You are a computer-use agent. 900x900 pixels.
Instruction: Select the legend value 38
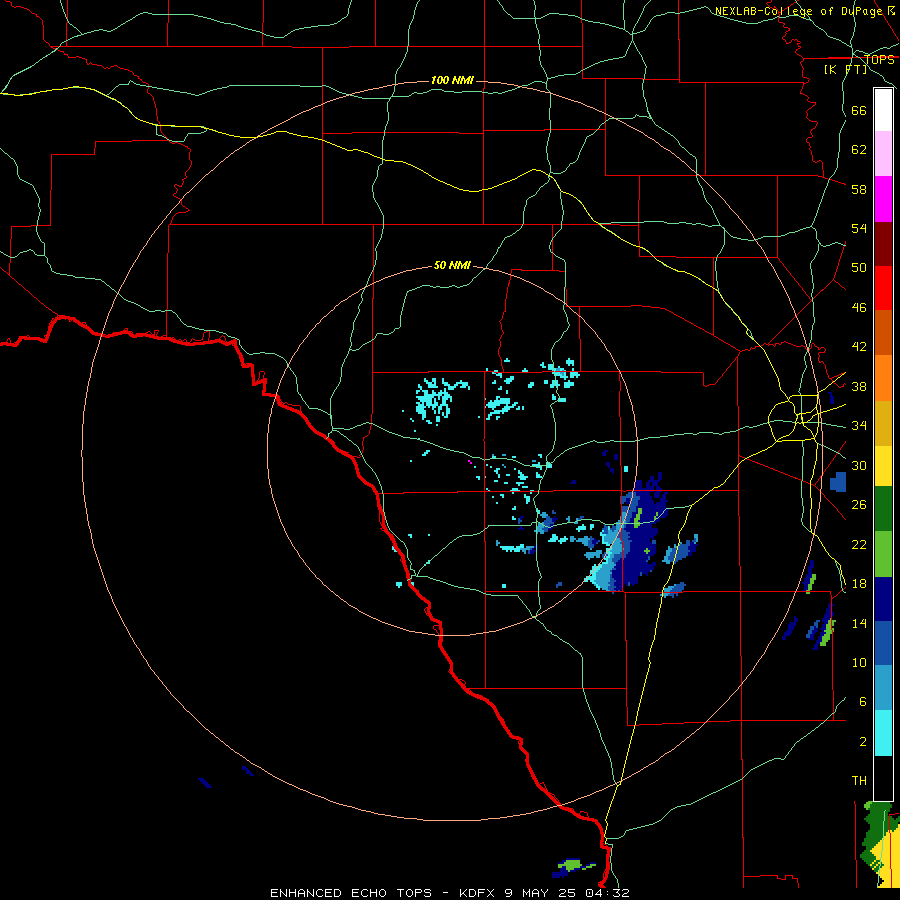pyautogui.click(x=859, y=387)
